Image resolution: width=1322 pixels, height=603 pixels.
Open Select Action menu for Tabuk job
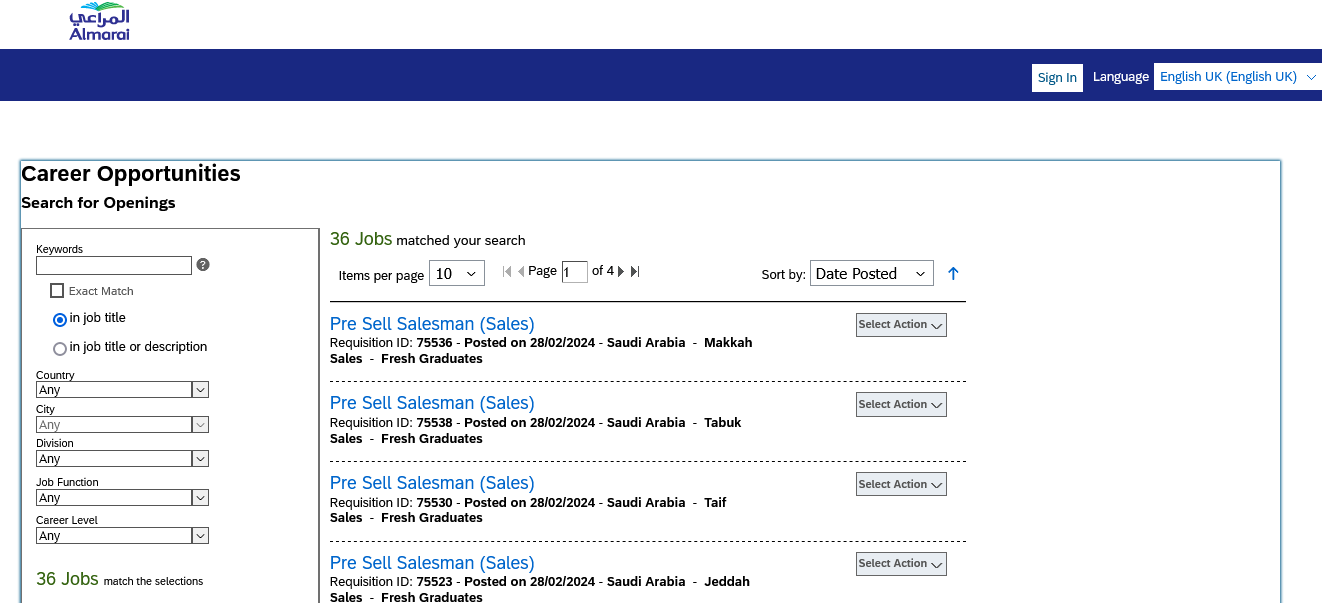[x=901, y=405]
